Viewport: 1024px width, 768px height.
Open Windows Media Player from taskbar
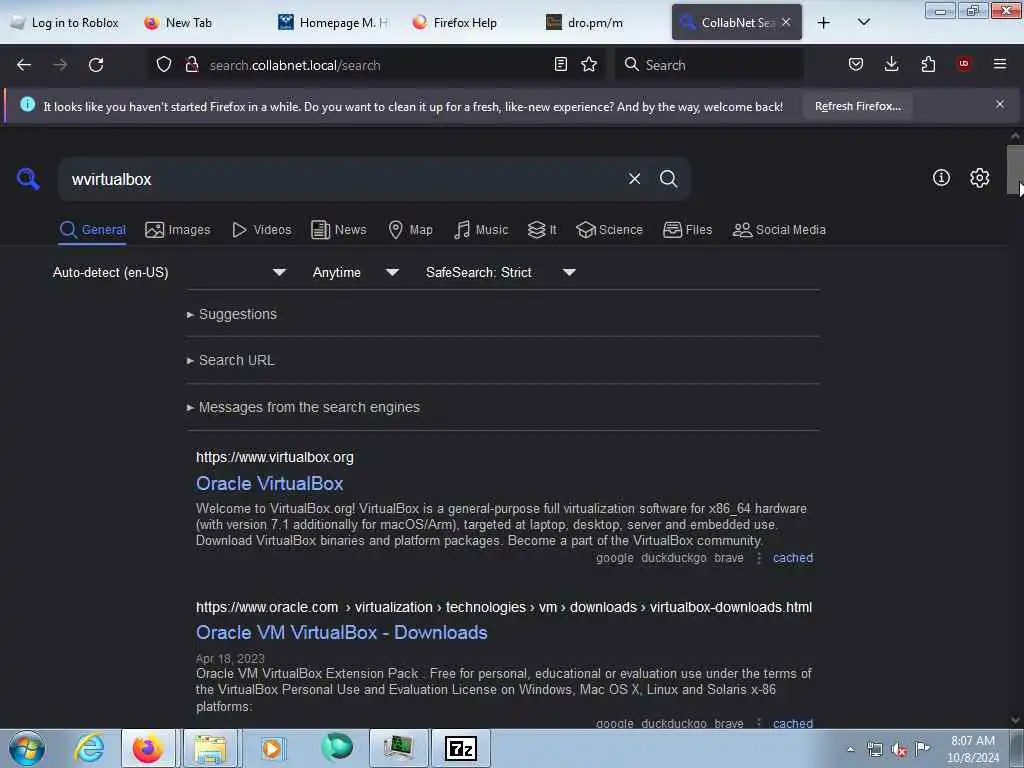[272, 748]
